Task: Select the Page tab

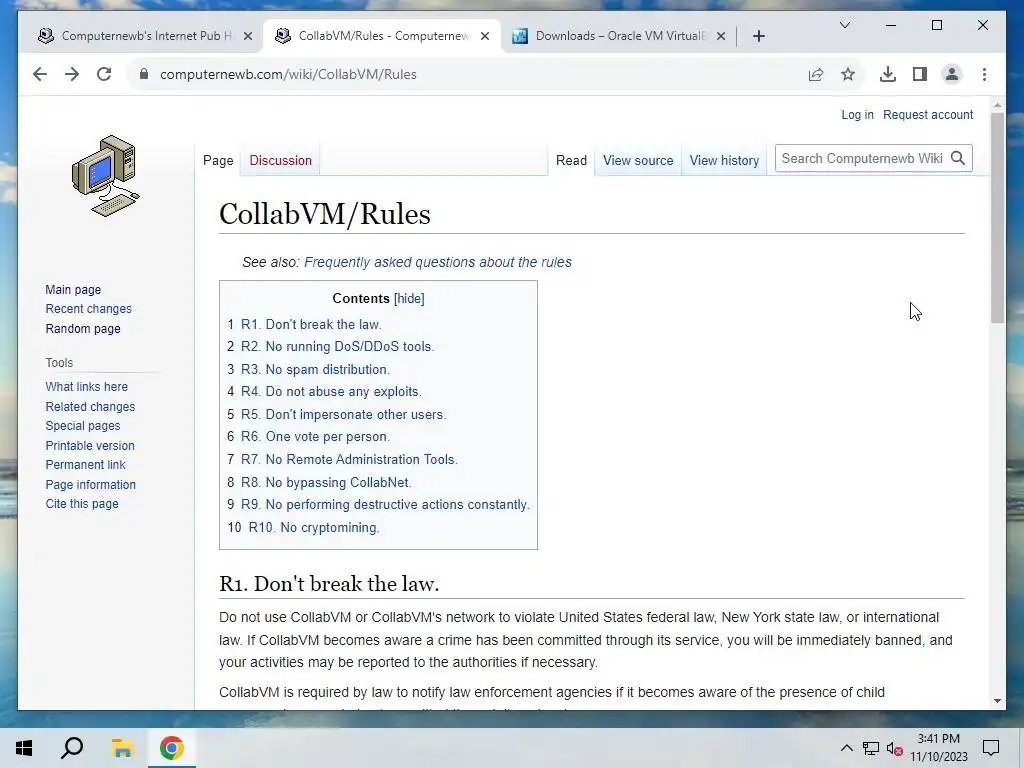Action: click(x=218, y=161)
